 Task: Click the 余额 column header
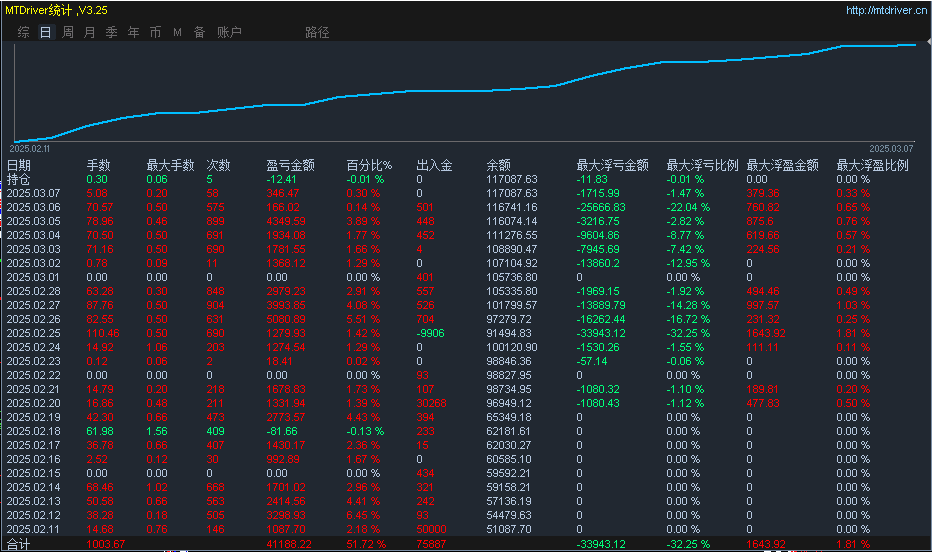point(498,165)
